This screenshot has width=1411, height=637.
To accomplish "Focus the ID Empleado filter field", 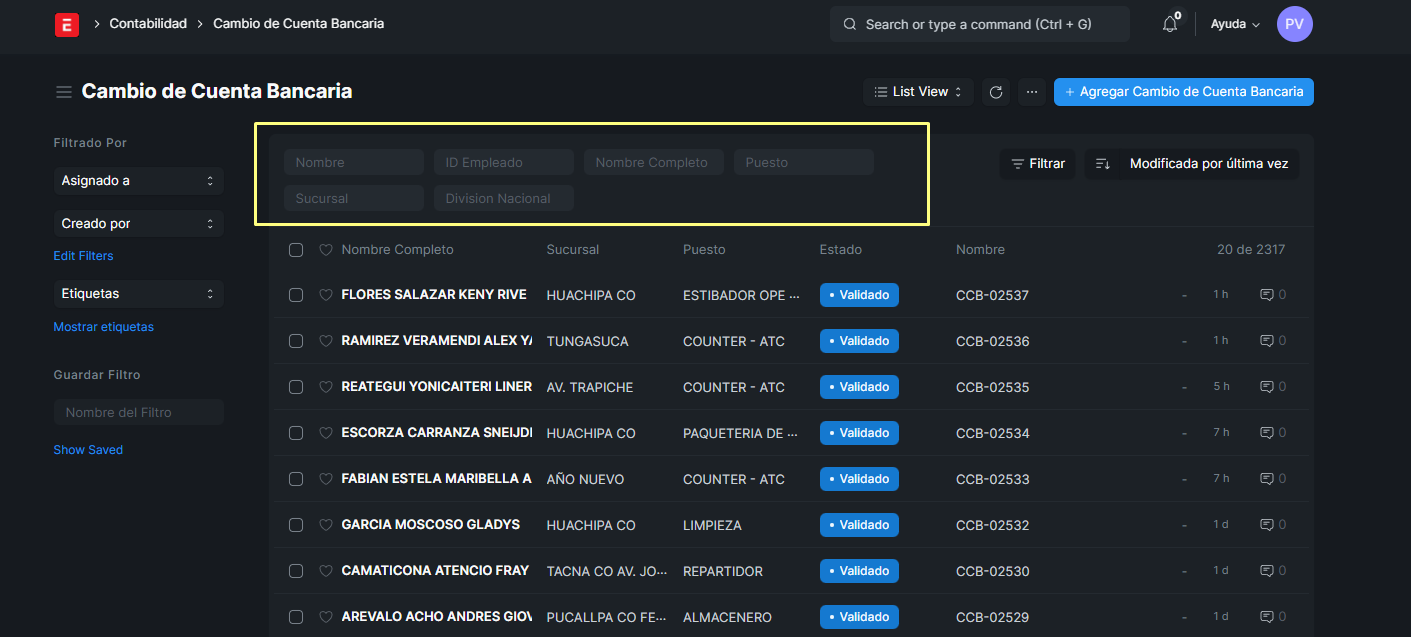I will point(503,163).
